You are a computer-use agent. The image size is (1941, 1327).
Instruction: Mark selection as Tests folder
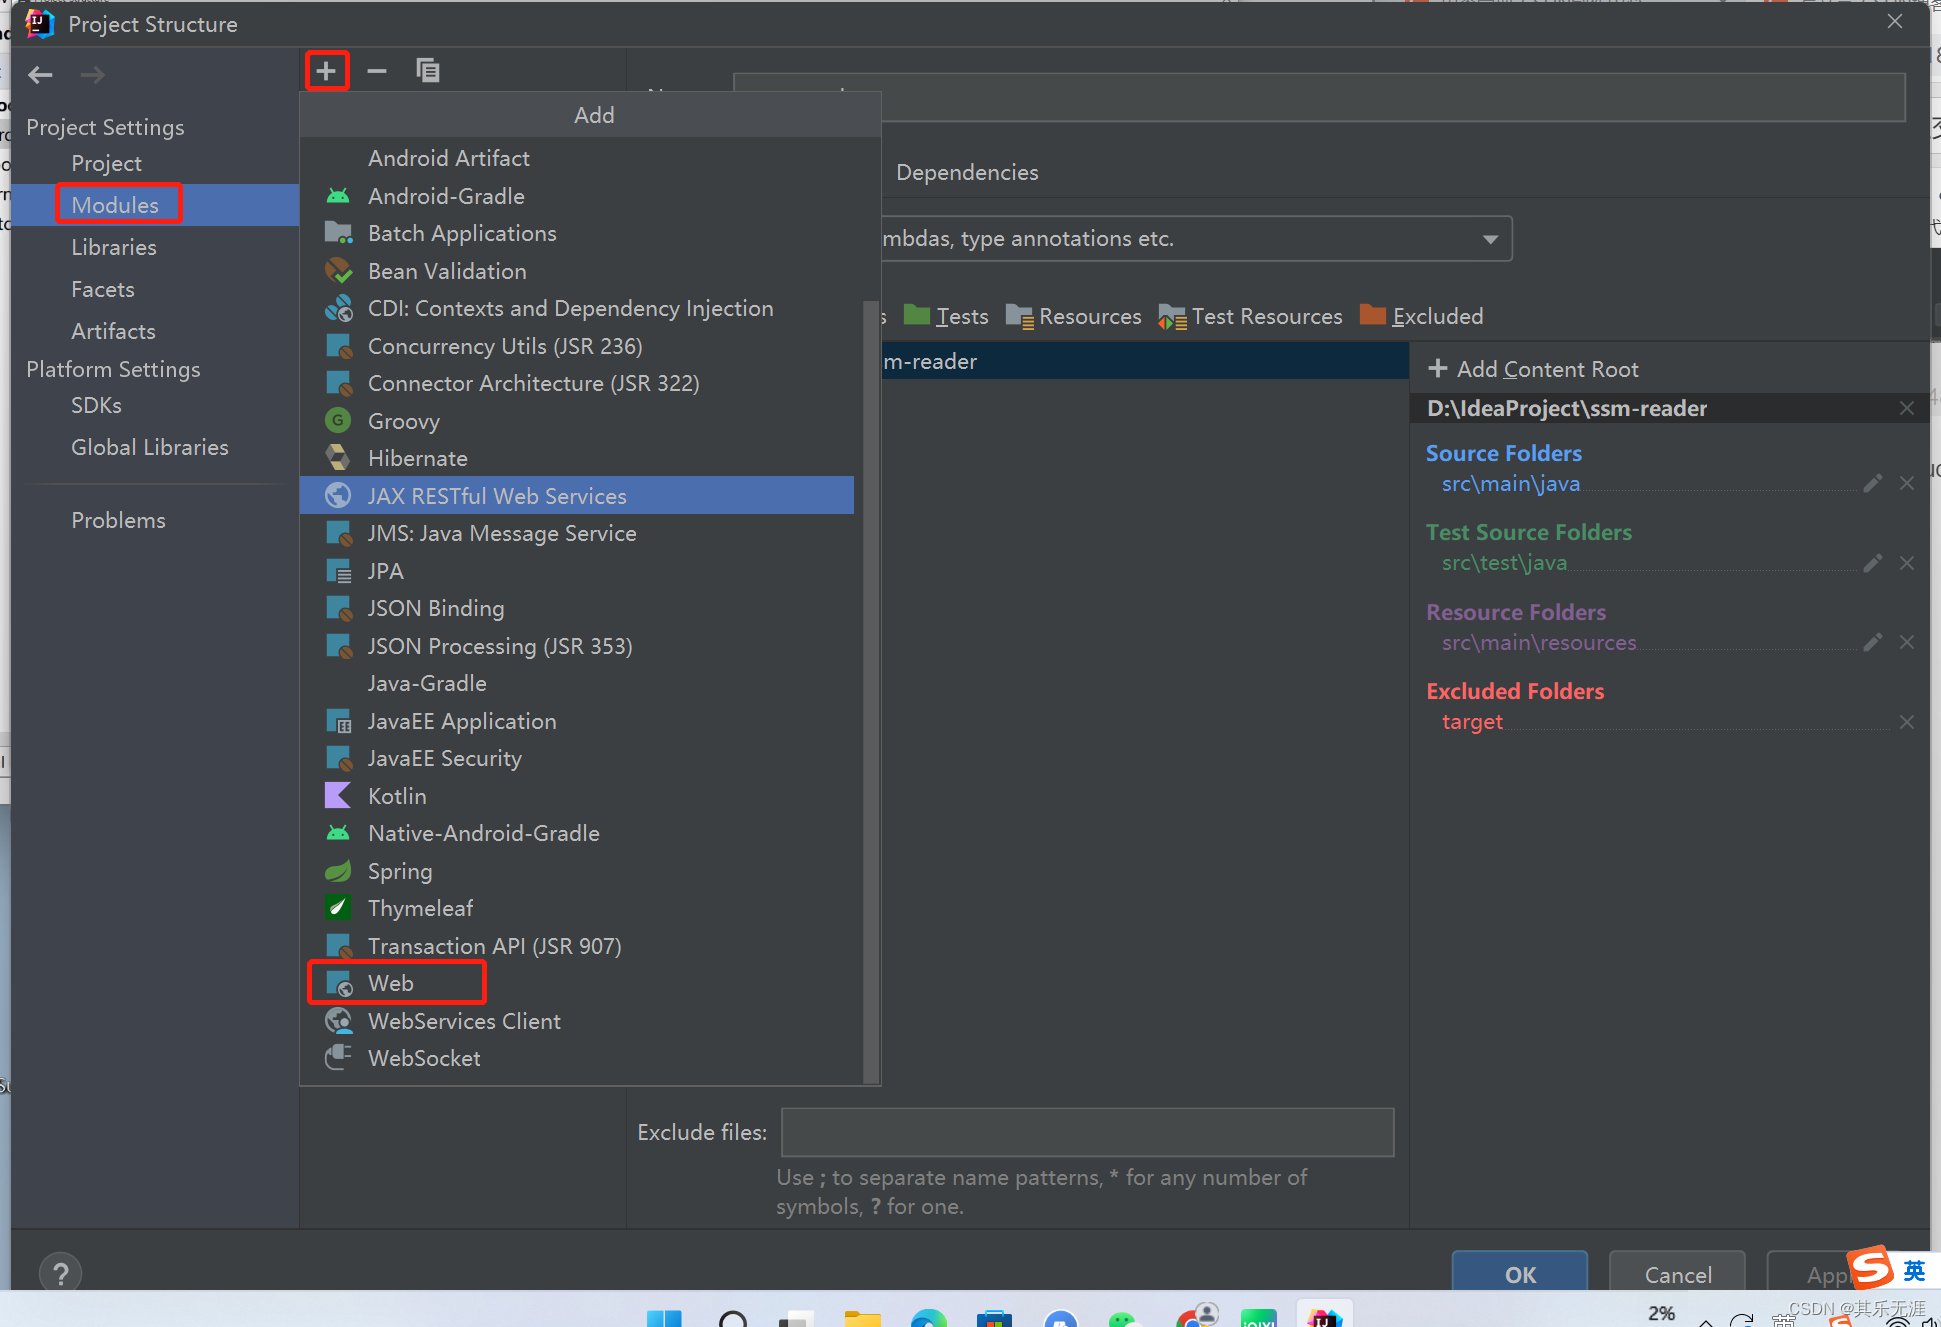click(947, 317)
